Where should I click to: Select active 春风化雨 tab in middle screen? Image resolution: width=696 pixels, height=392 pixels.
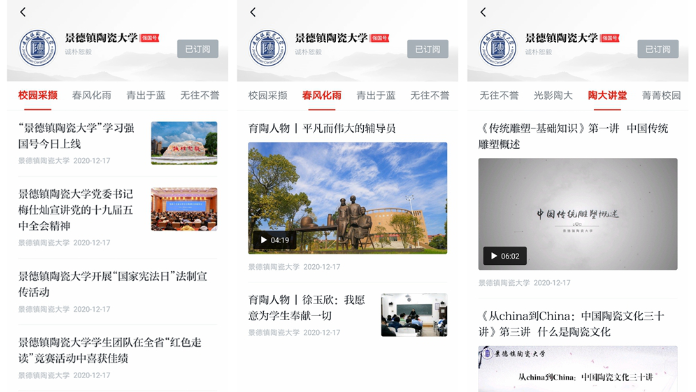322,95
